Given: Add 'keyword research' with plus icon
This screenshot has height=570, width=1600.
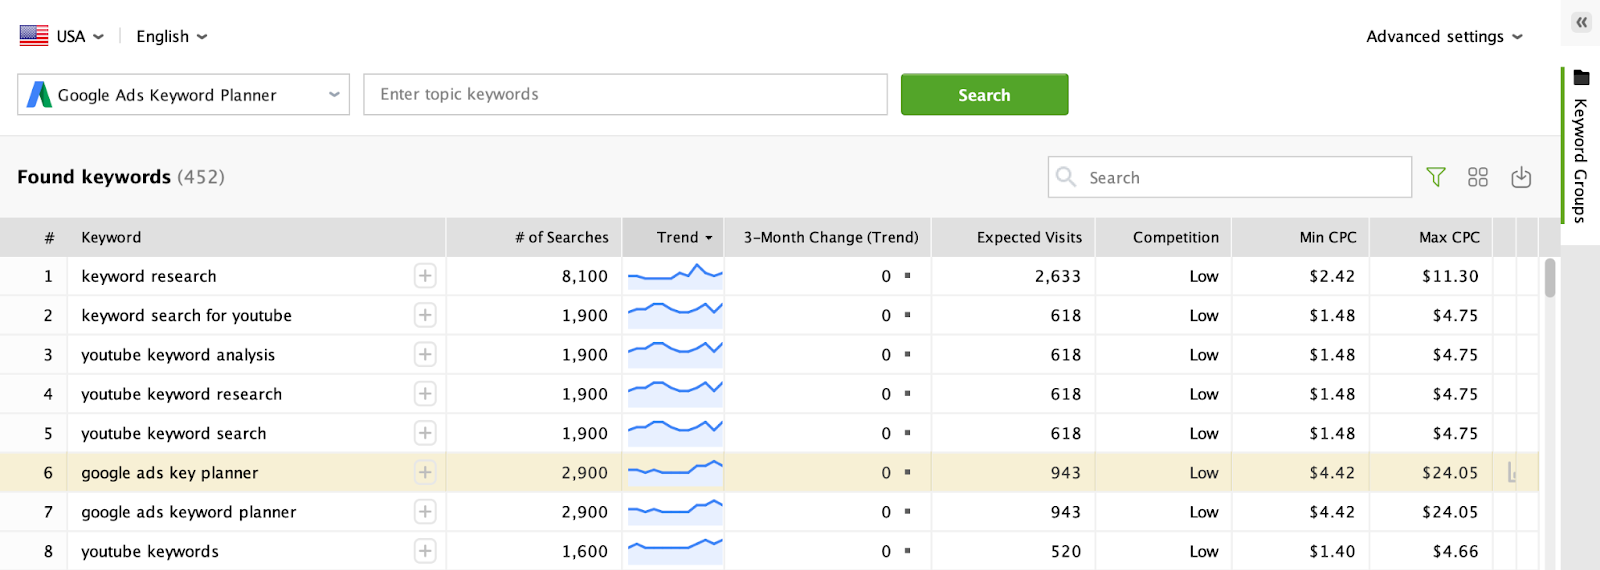Looking at the screenshot, I should pos(425,276).
